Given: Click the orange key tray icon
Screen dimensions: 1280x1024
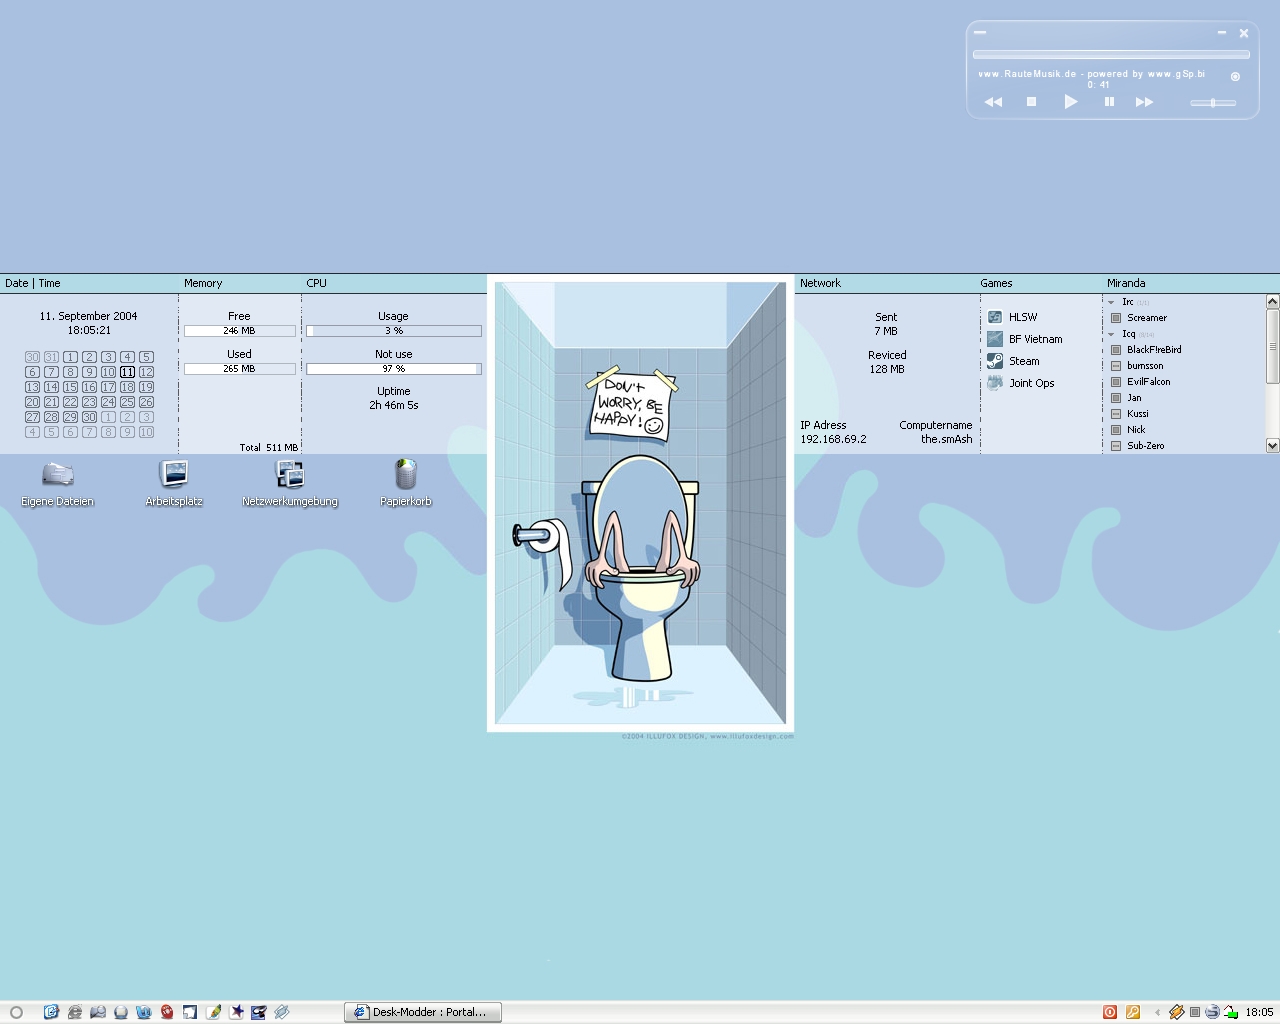Looking at the screenshot, I should [1133, 1012].
